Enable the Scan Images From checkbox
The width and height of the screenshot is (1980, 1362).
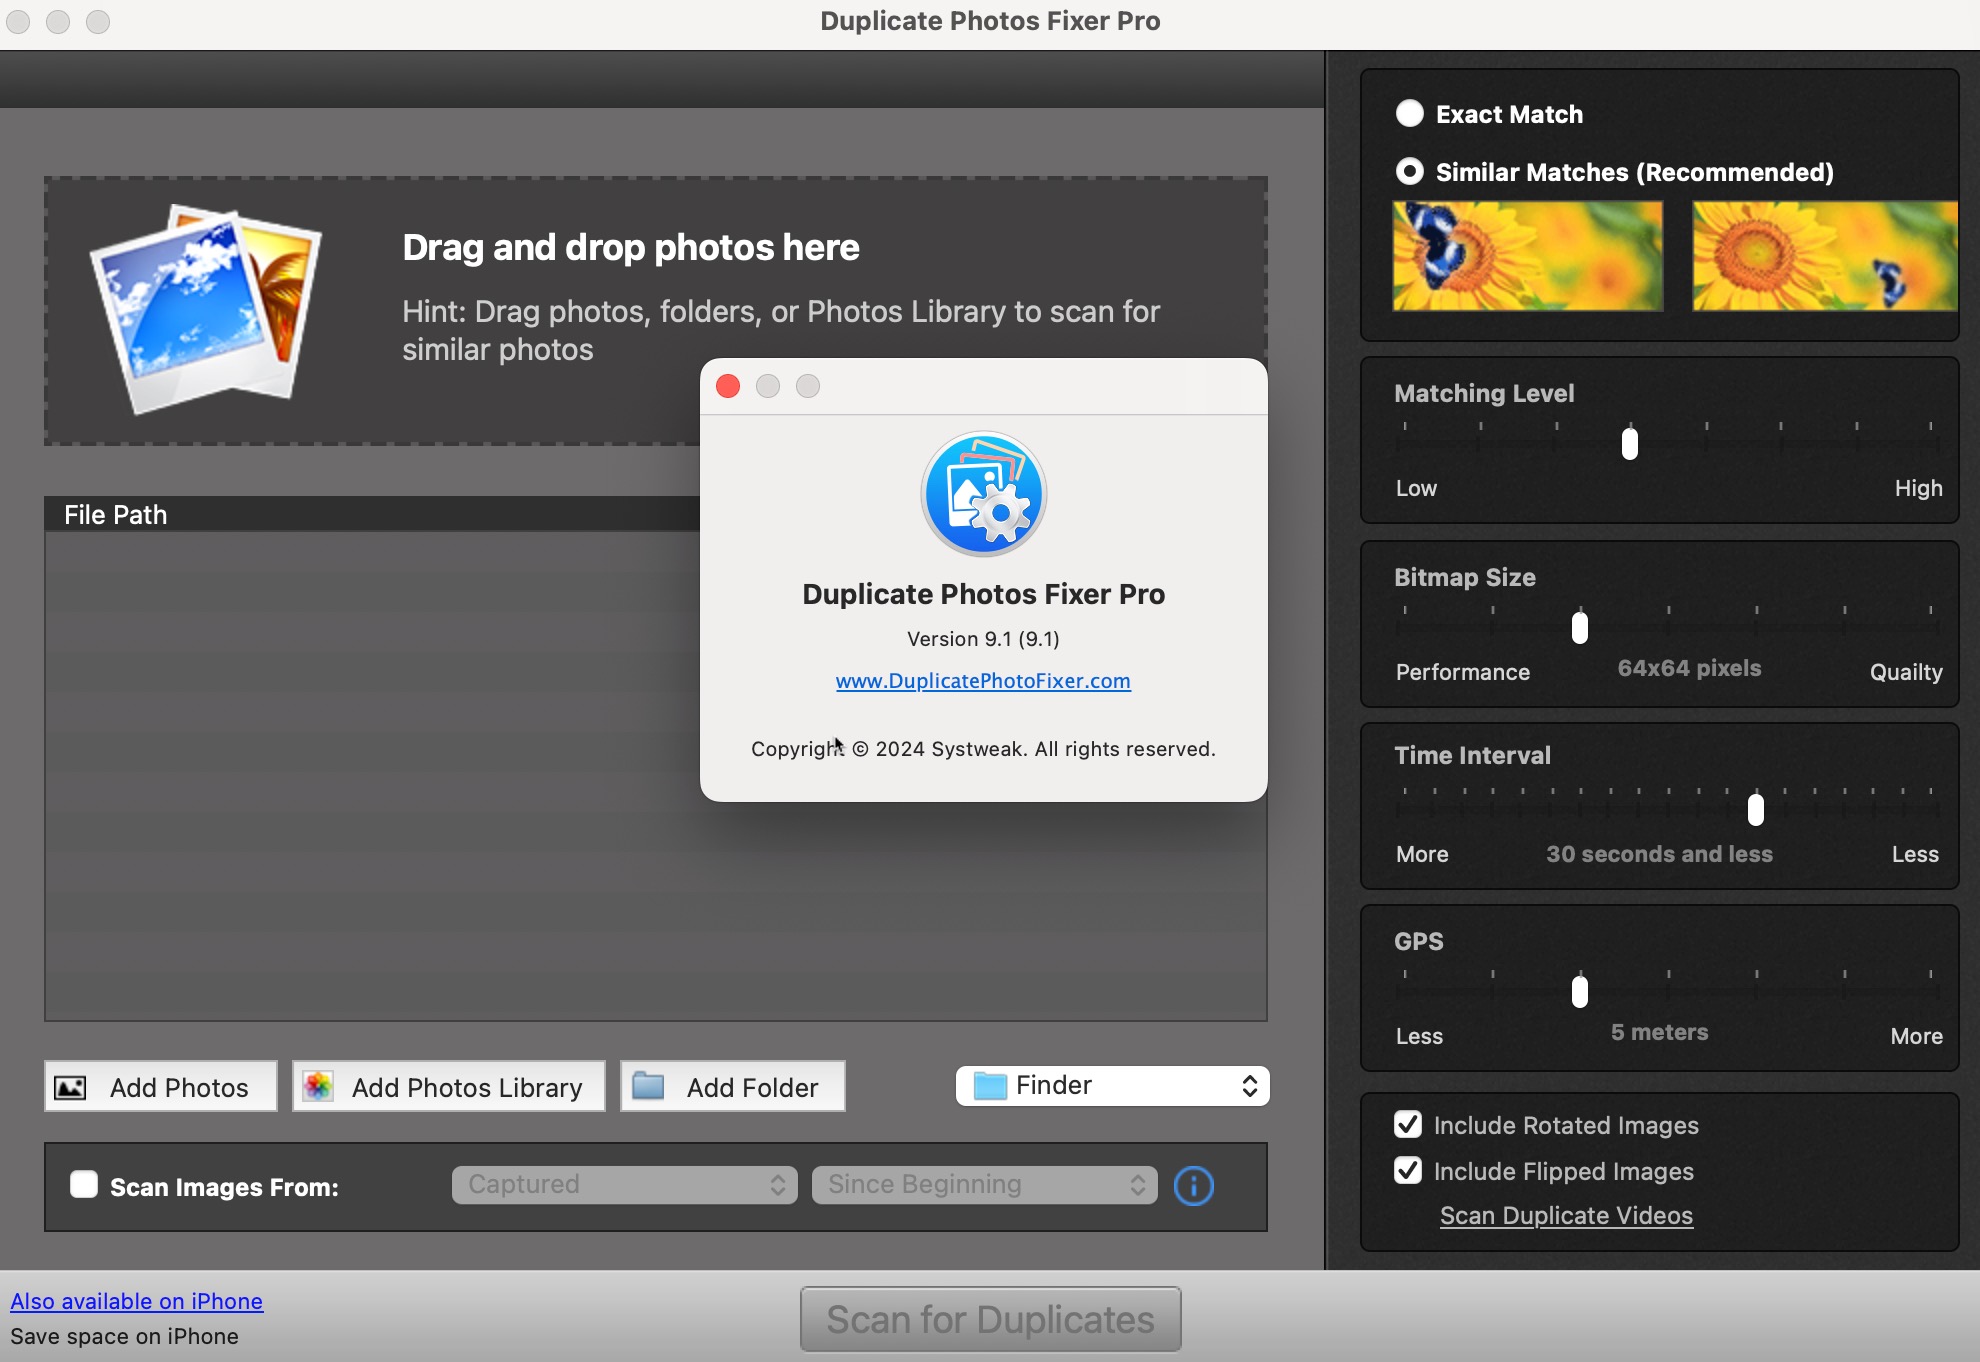tap(84, 1185)
